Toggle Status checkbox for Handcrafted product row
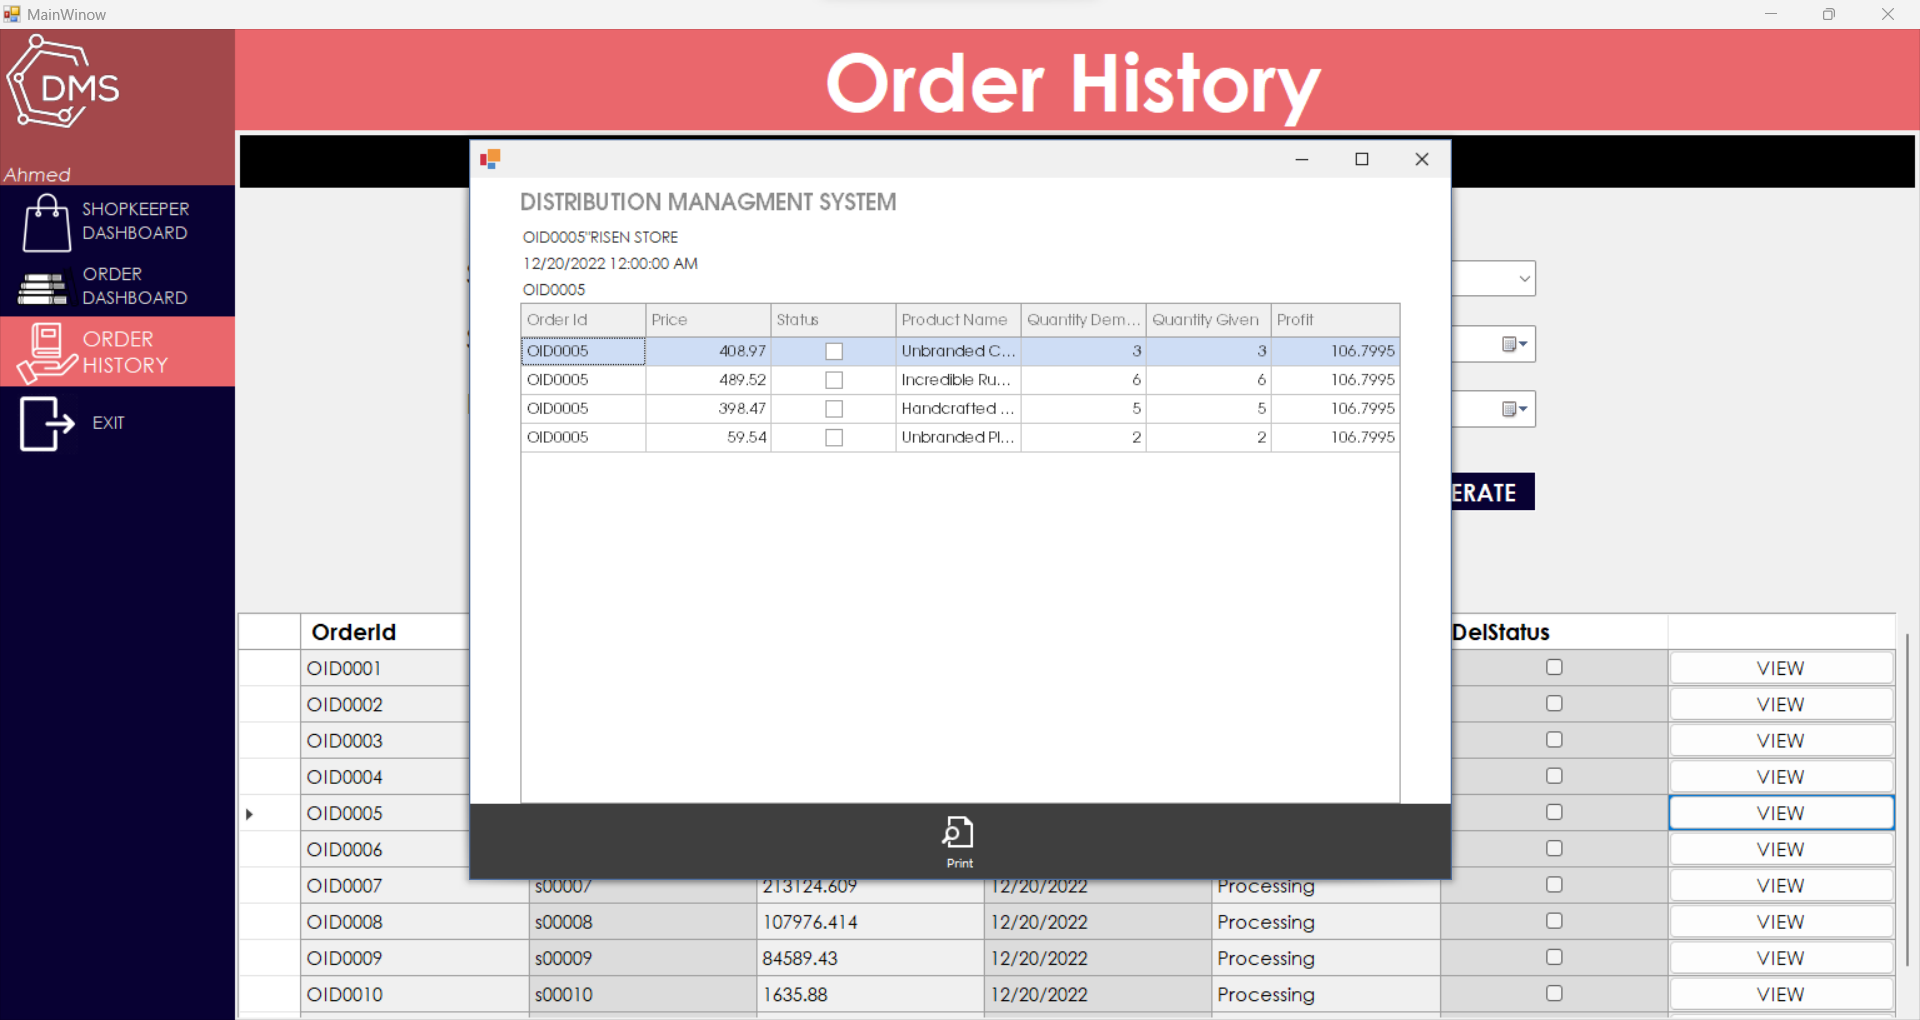Image resolution: width=1920 pixels, height=1020 pixels. tap(833, 409)
